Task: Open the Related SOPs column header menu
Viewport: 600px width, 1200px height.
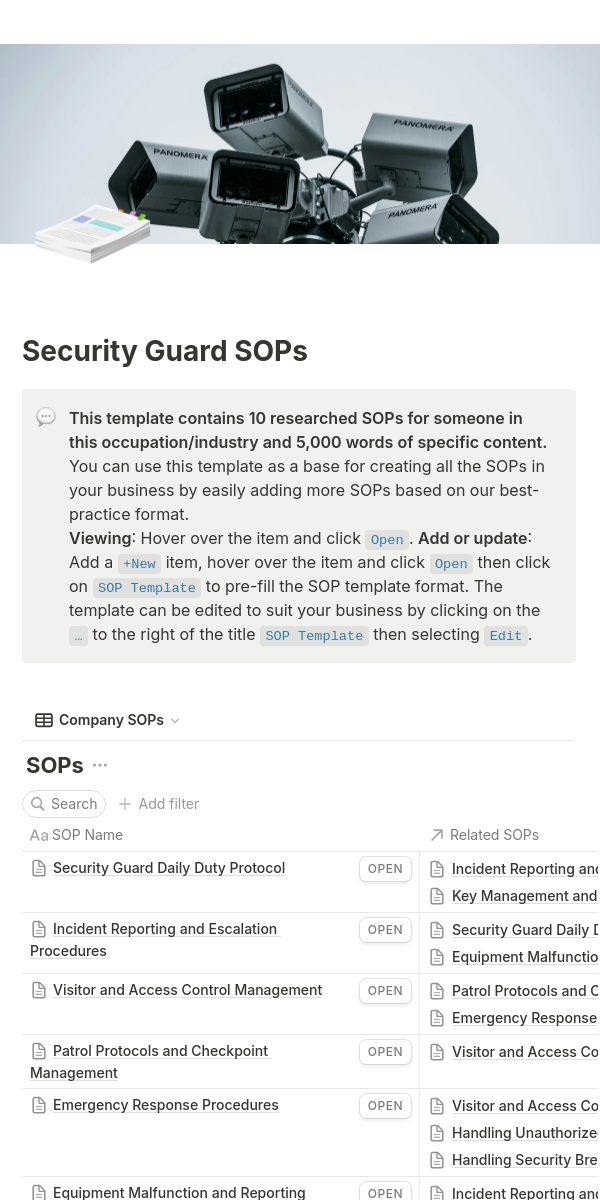Action: click(494, 835)
